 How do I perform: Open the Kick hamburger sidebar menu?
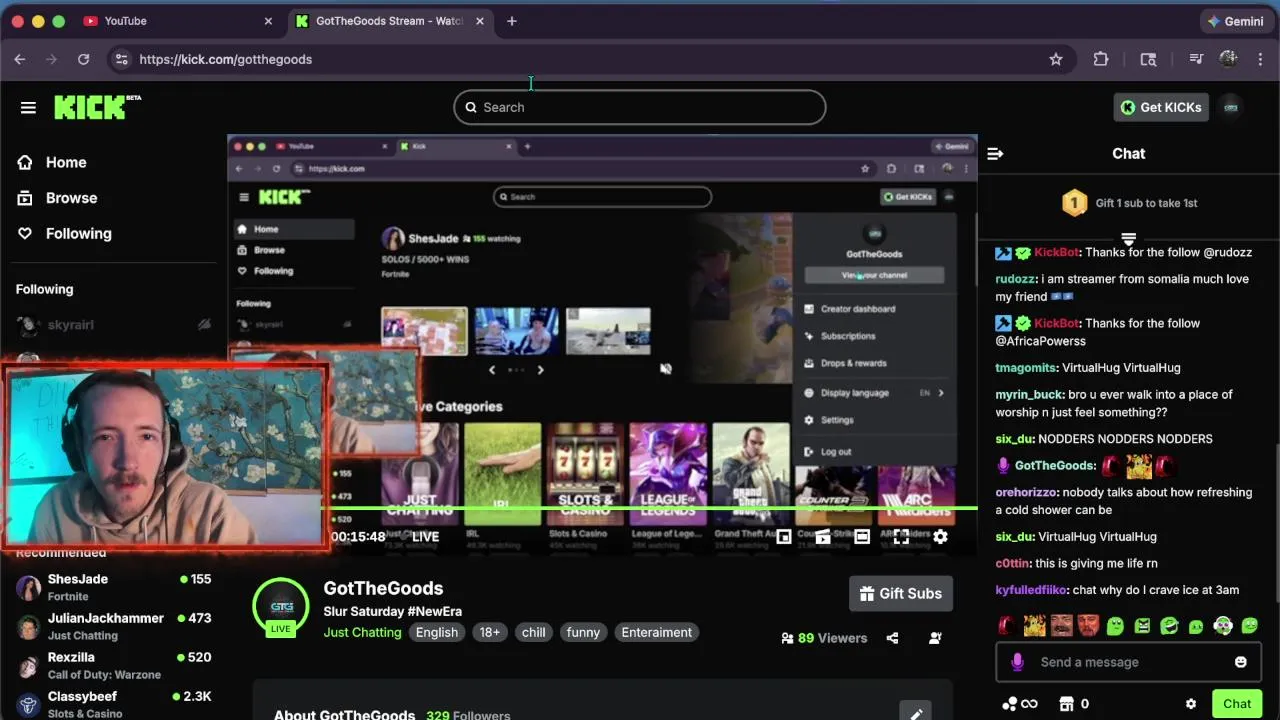28,107
